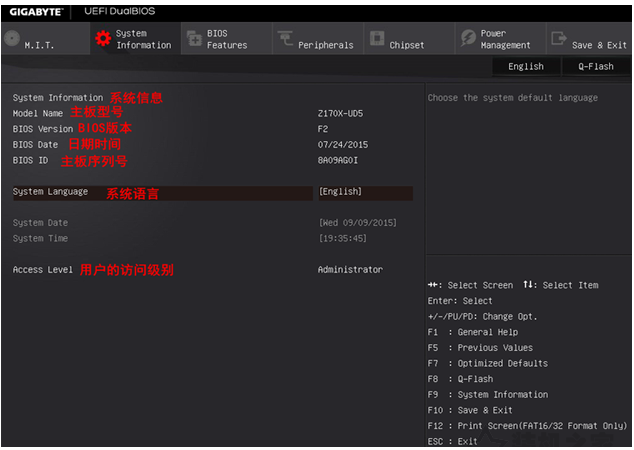The height and width of the screenshot is (450, 634).
Task: Click the System Information section heading
Action: click(x=58, y=98)
